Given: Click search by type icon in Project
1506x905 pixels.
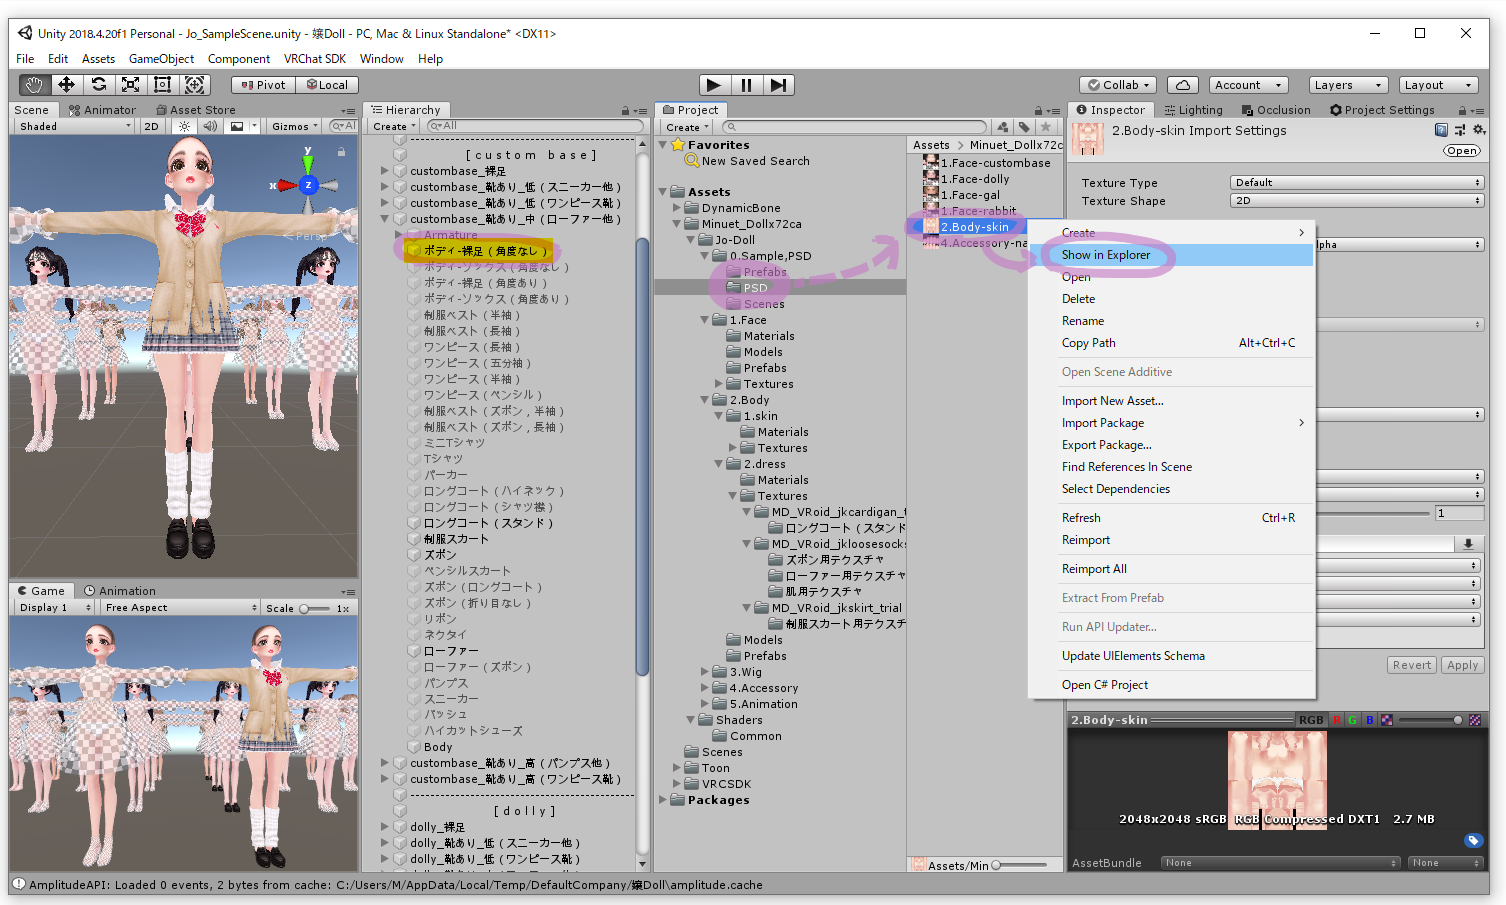Looking at the screenshot, I should pos(1004,127).
